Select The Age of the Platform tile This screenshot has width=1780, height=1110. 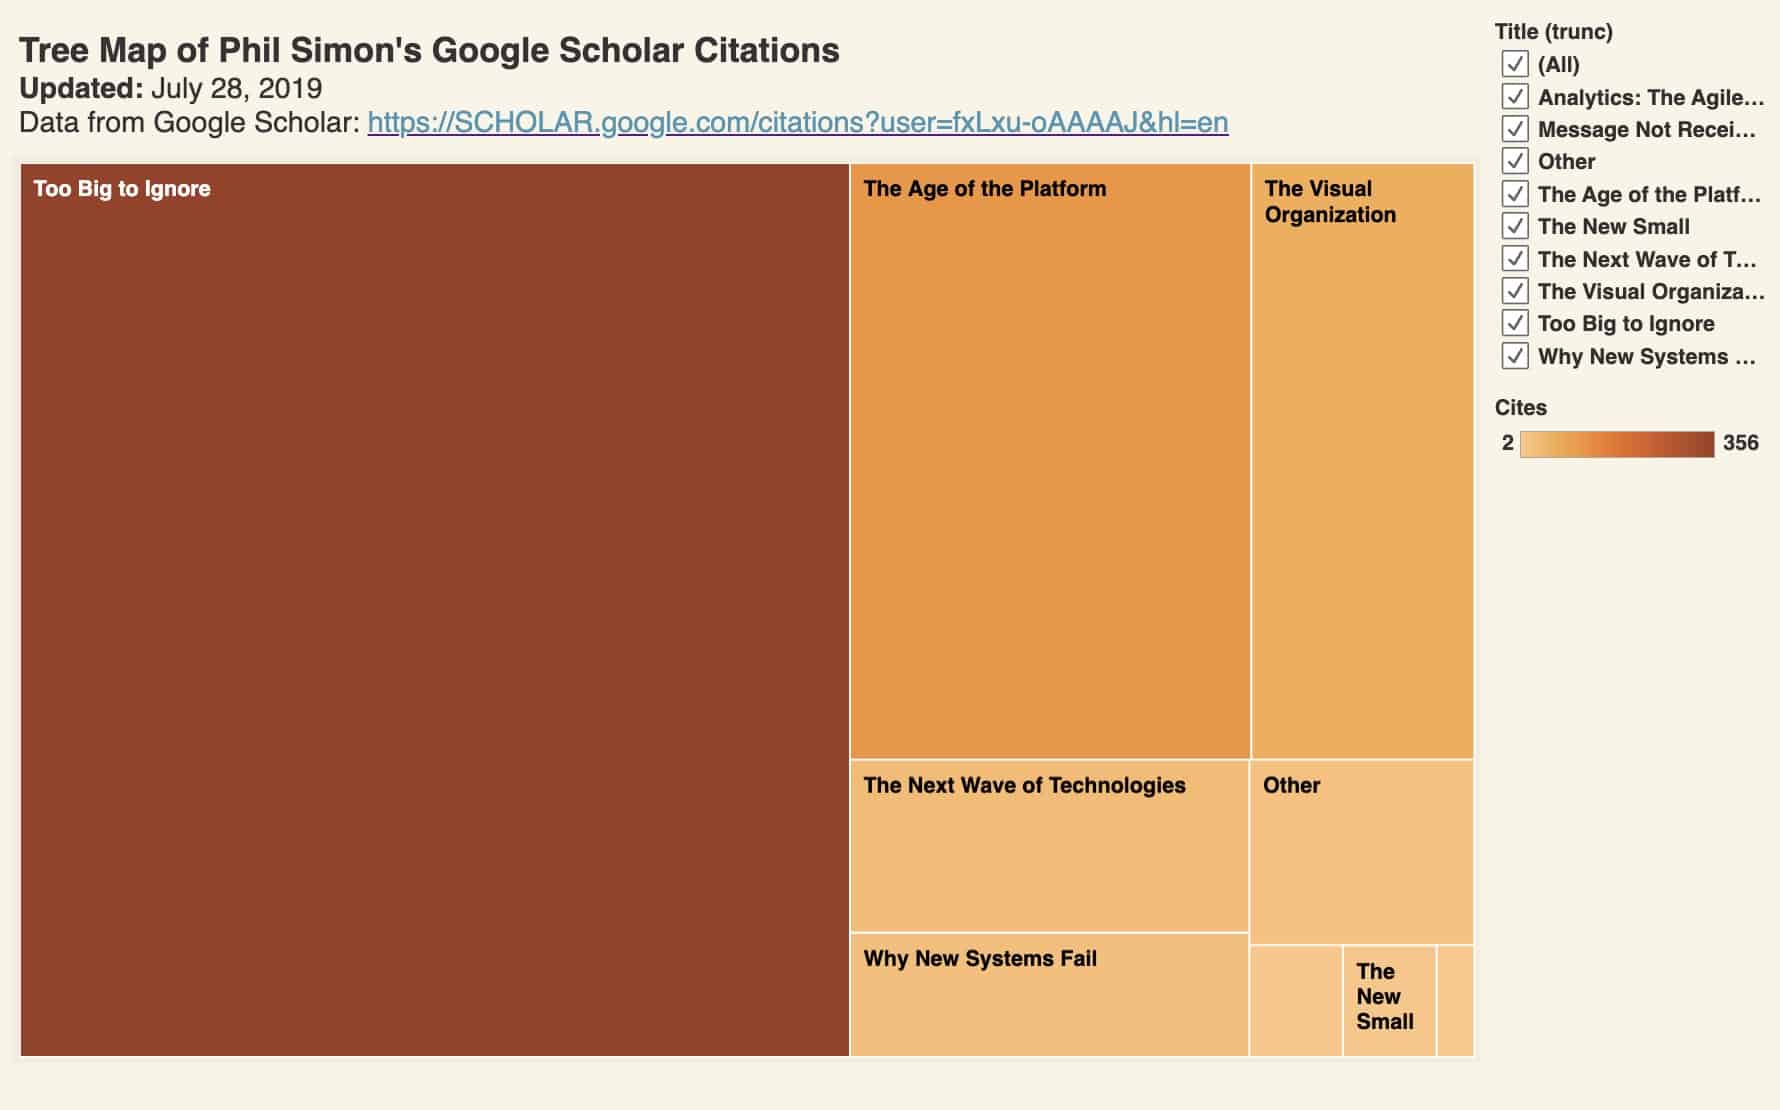[x=1050, y=461]
